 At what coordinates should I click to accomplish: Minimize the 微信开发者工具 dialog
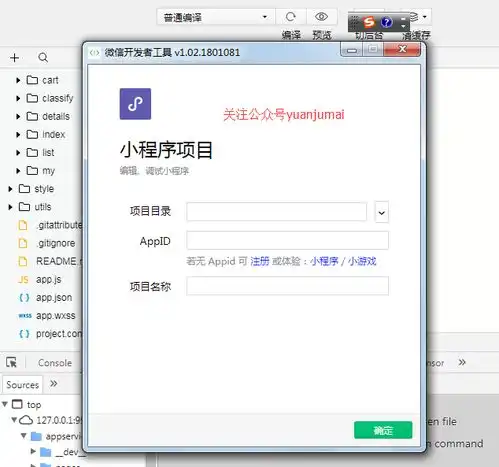point(352,50)
